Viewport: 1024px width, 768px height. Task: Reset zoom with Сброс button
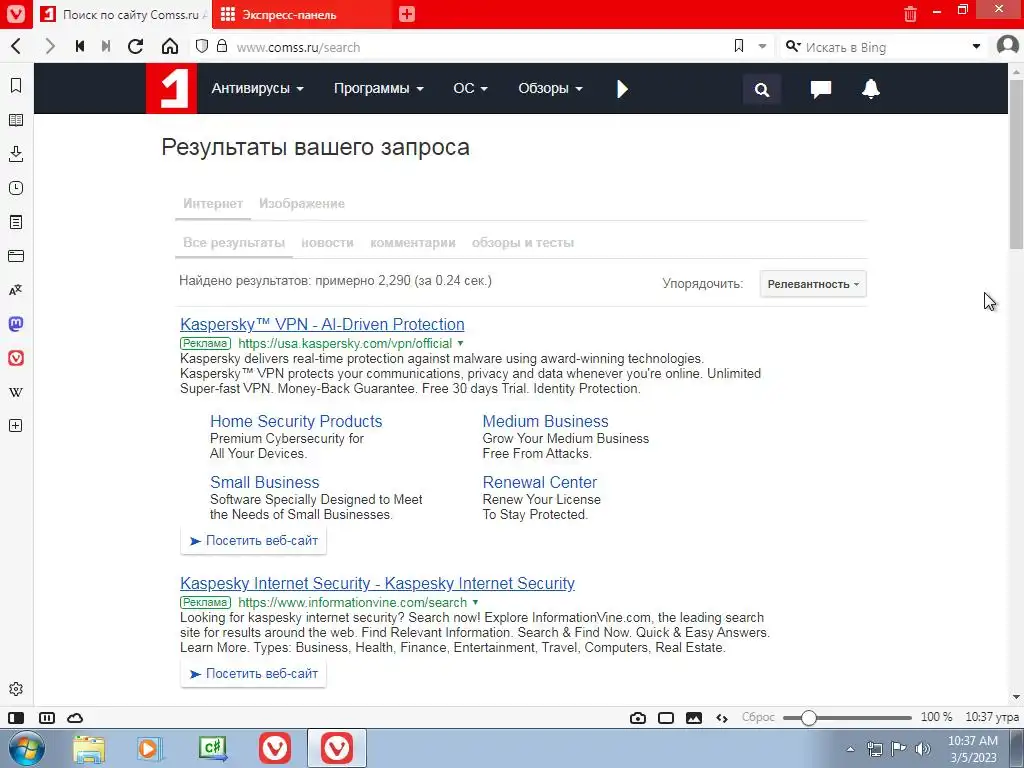758,717
